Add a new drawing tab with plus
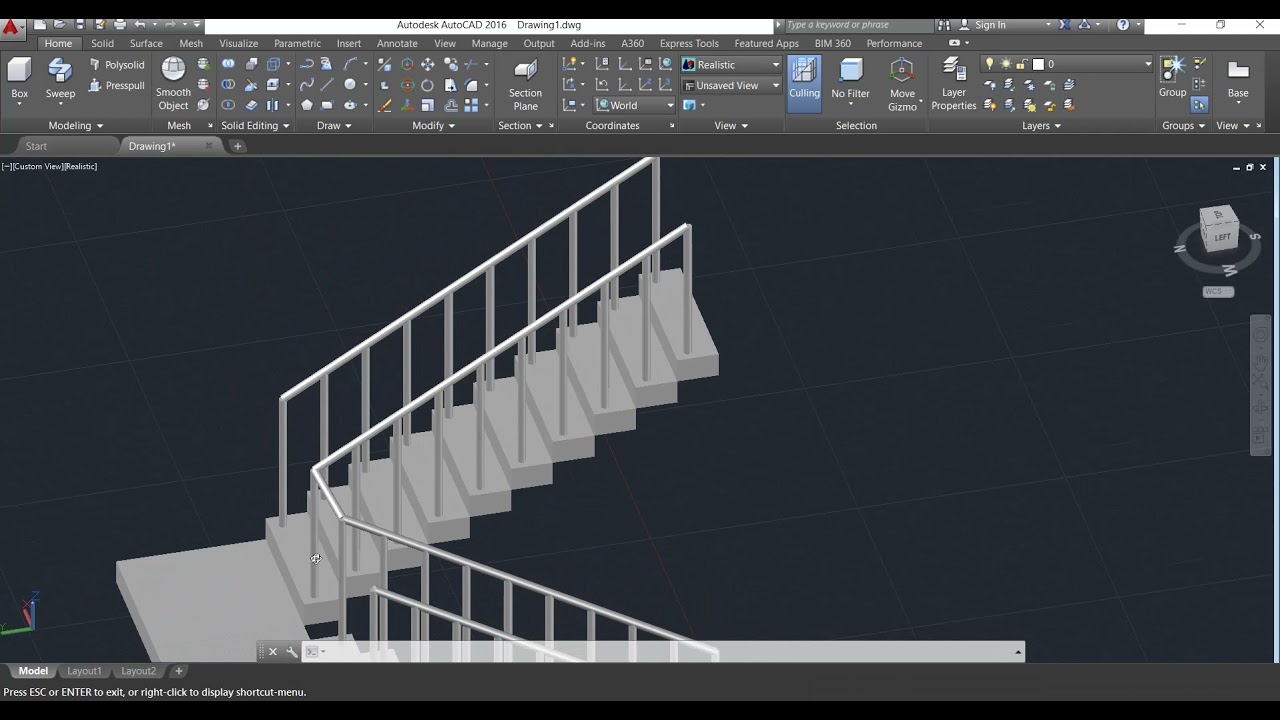Image resolution: width=1280 pixels, height=720 pixels. (238, 146)
